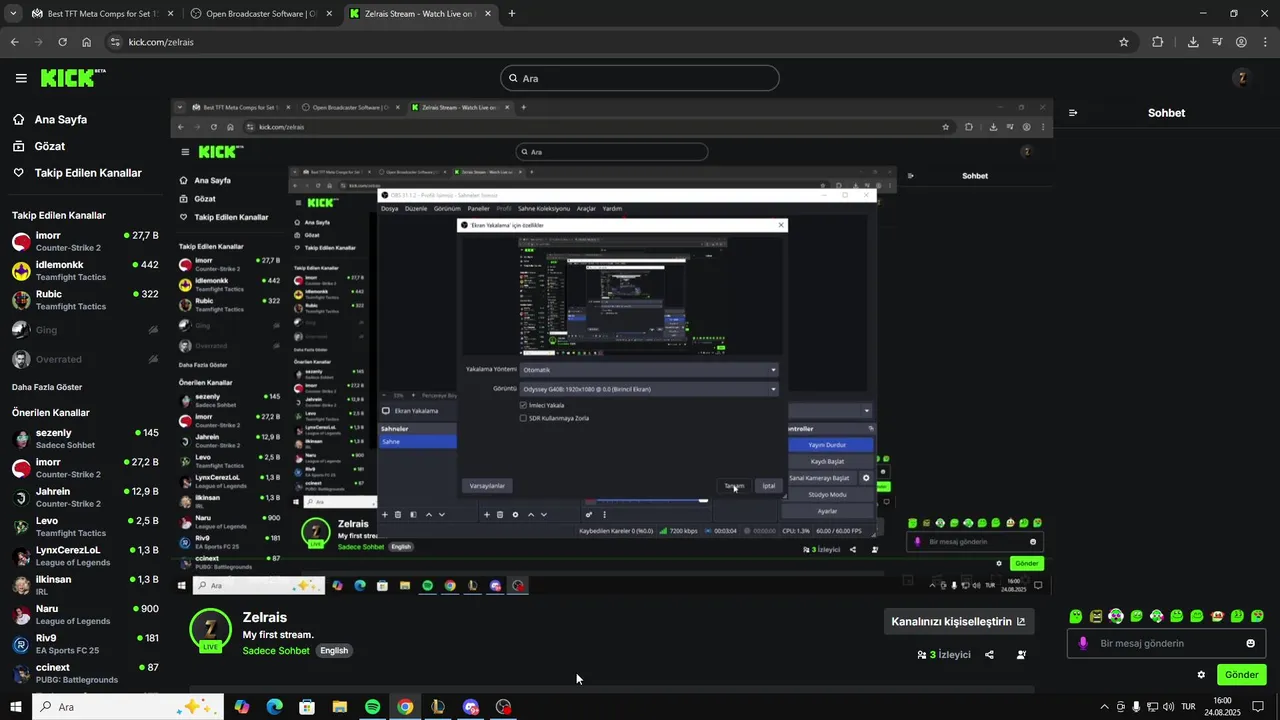The image size is (1280, 720).
Task: Click the Windows taskbar Ara search box
Action: coord(128,707)
